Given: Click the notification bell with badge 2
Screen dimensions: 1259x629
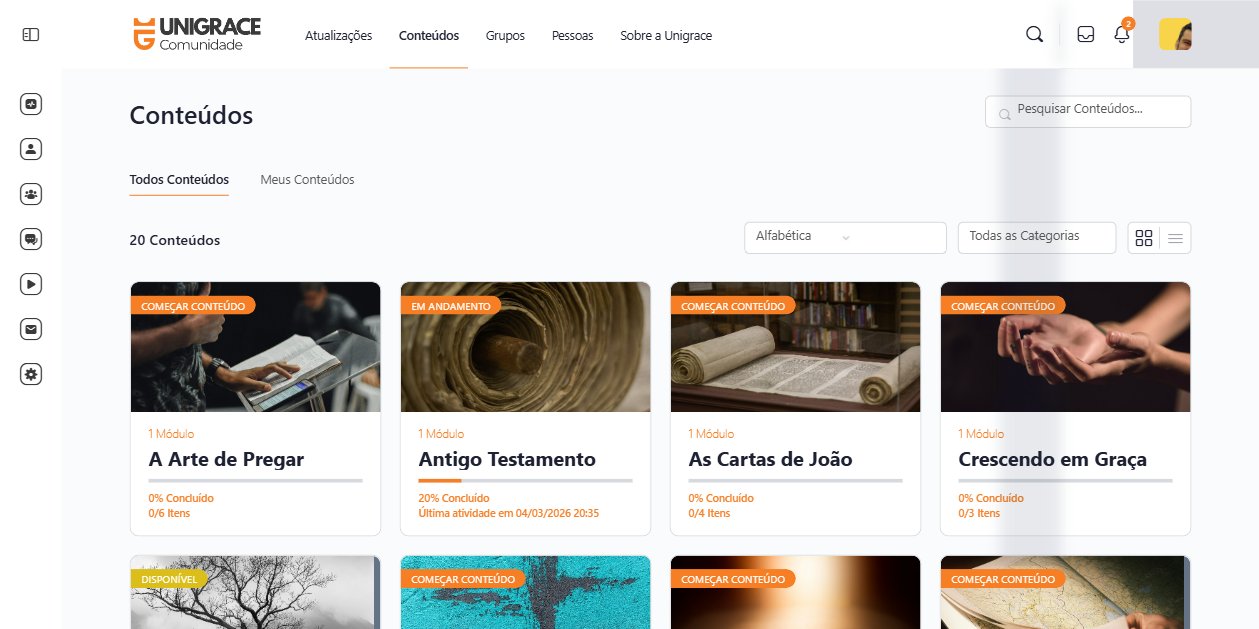Looking at the screenshot, I should (x=1121, y=33).
